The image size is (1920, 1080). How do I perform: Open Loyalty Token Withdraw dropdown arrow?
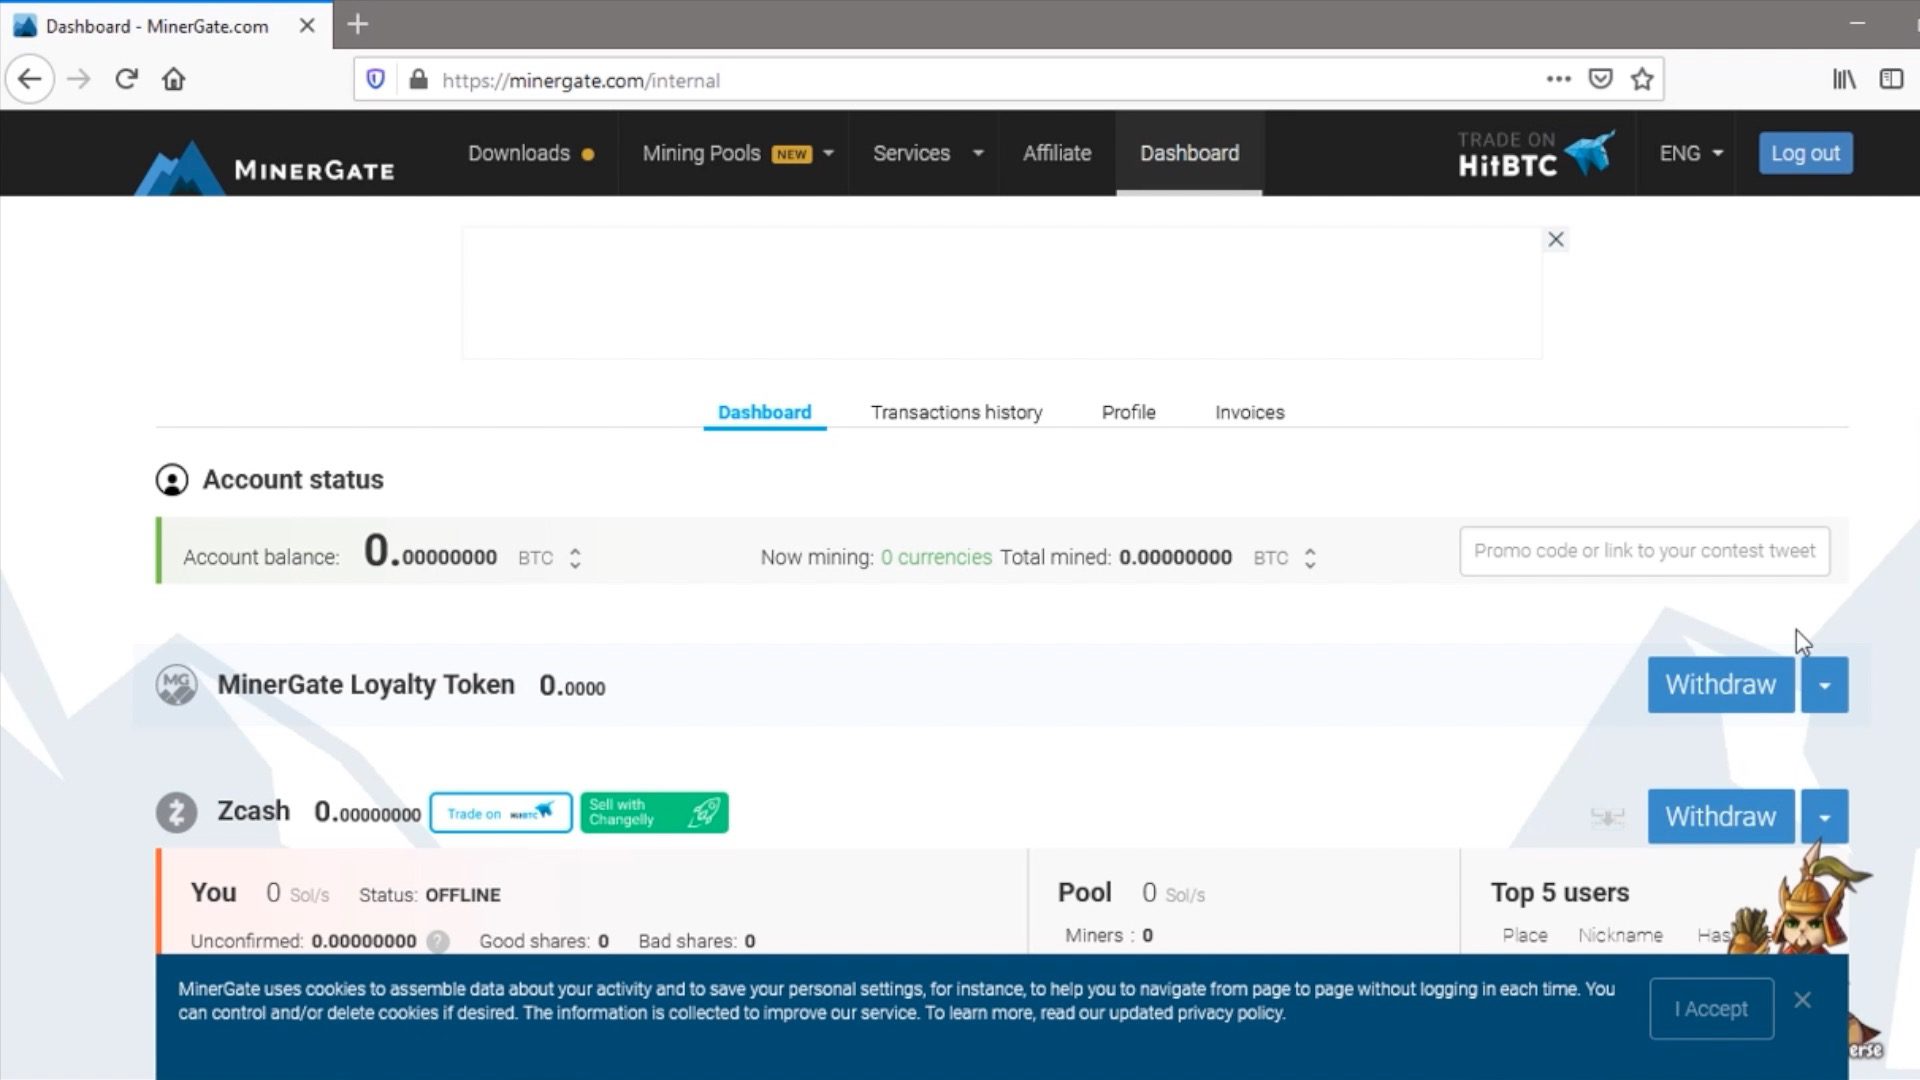pyautogui.click(x=1824, y=685)
